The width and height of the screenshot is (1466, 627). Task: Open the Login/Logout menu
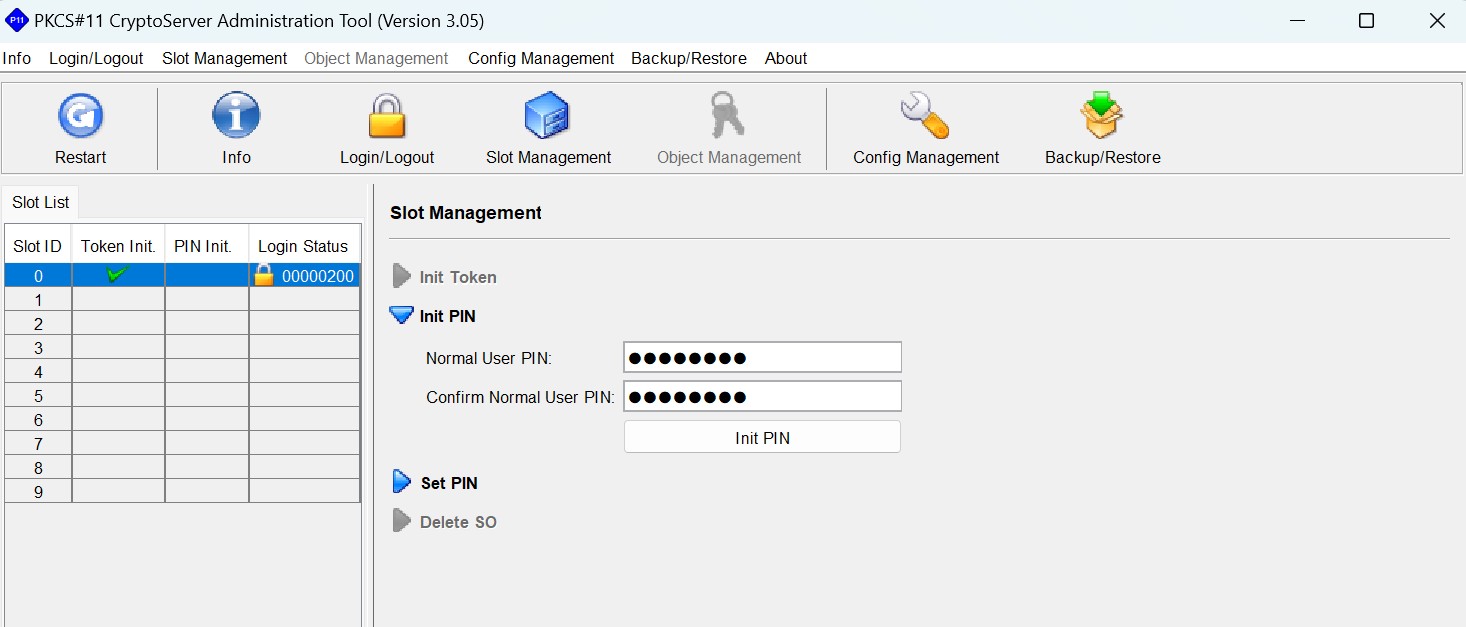click(96, 58)
